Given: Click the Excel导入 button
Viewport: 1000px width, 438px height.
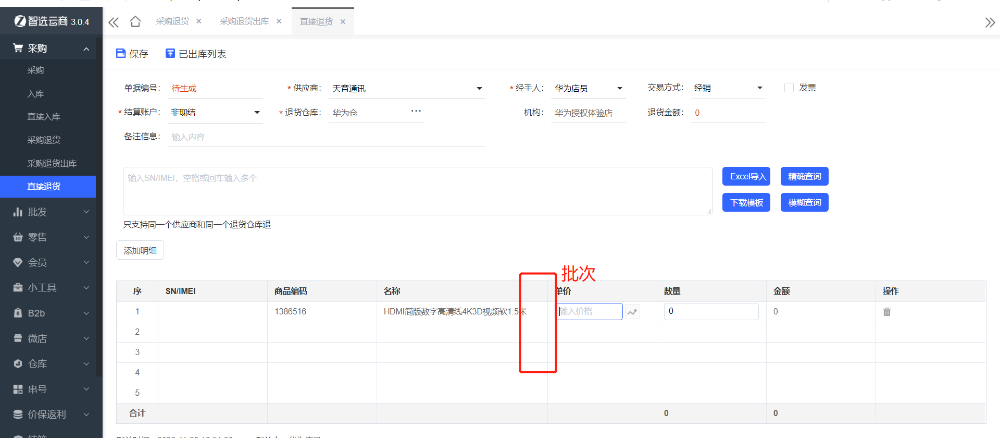Looking at the screenshot, I should point(745,177).
